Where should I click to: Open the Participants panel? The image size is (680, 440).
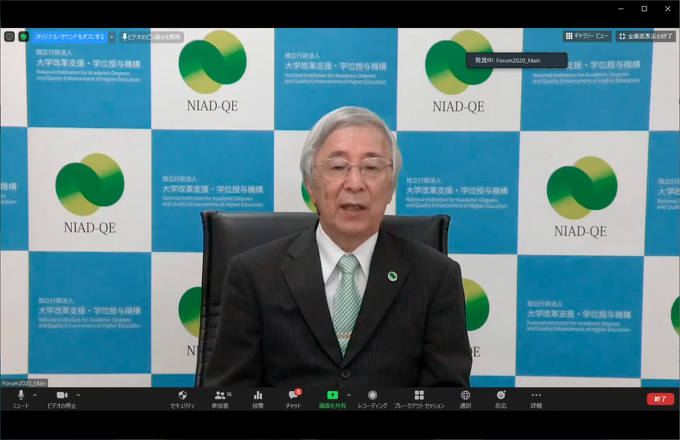point(220,397)
